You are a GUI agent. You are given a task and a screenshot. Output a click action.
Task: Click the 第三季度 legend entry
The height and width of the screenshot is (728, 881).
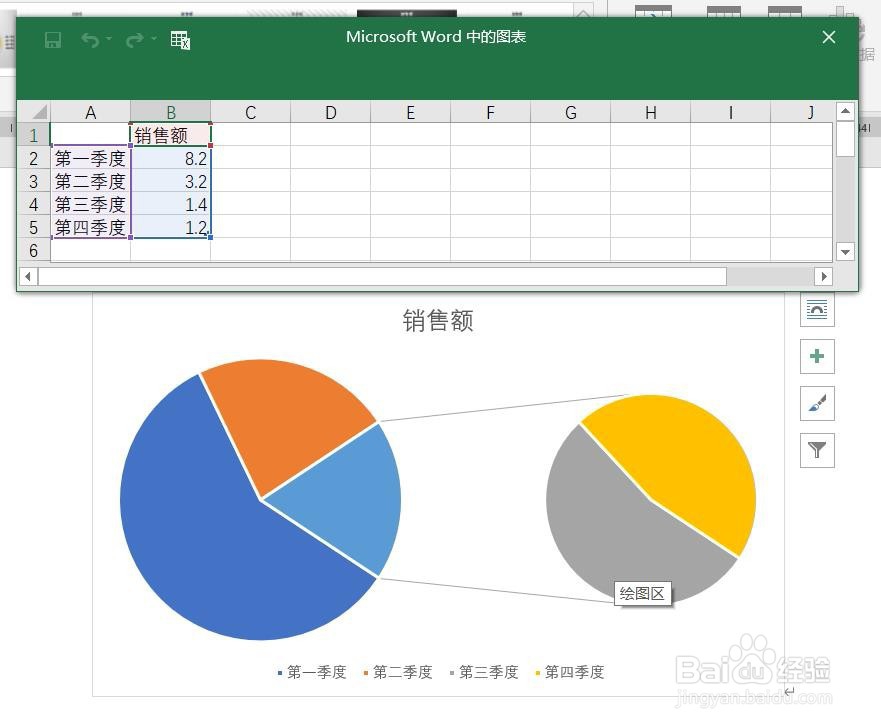(x=487, y=672)
